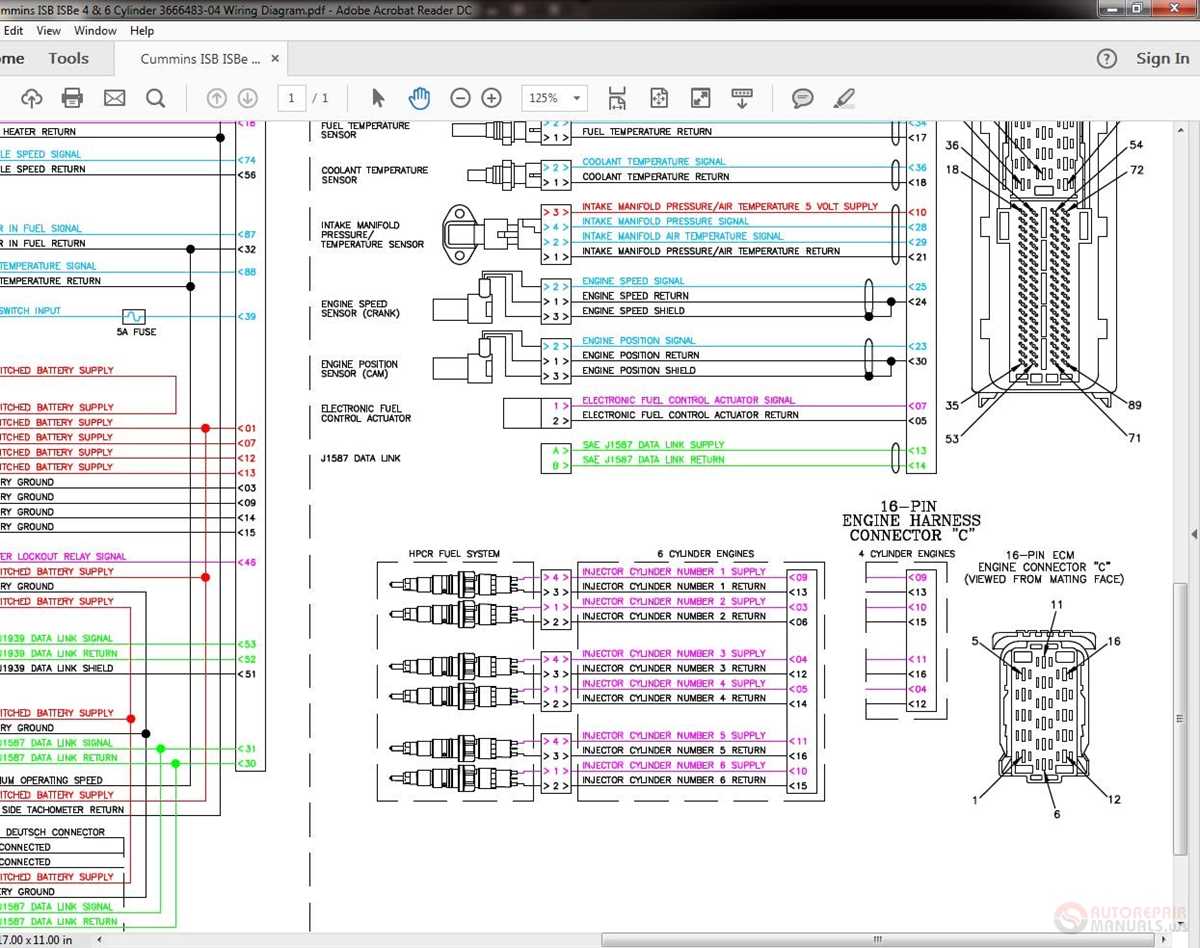1200x948 pixels.
Task: Select the arrow Selection tool
Action: coord(378,98)
